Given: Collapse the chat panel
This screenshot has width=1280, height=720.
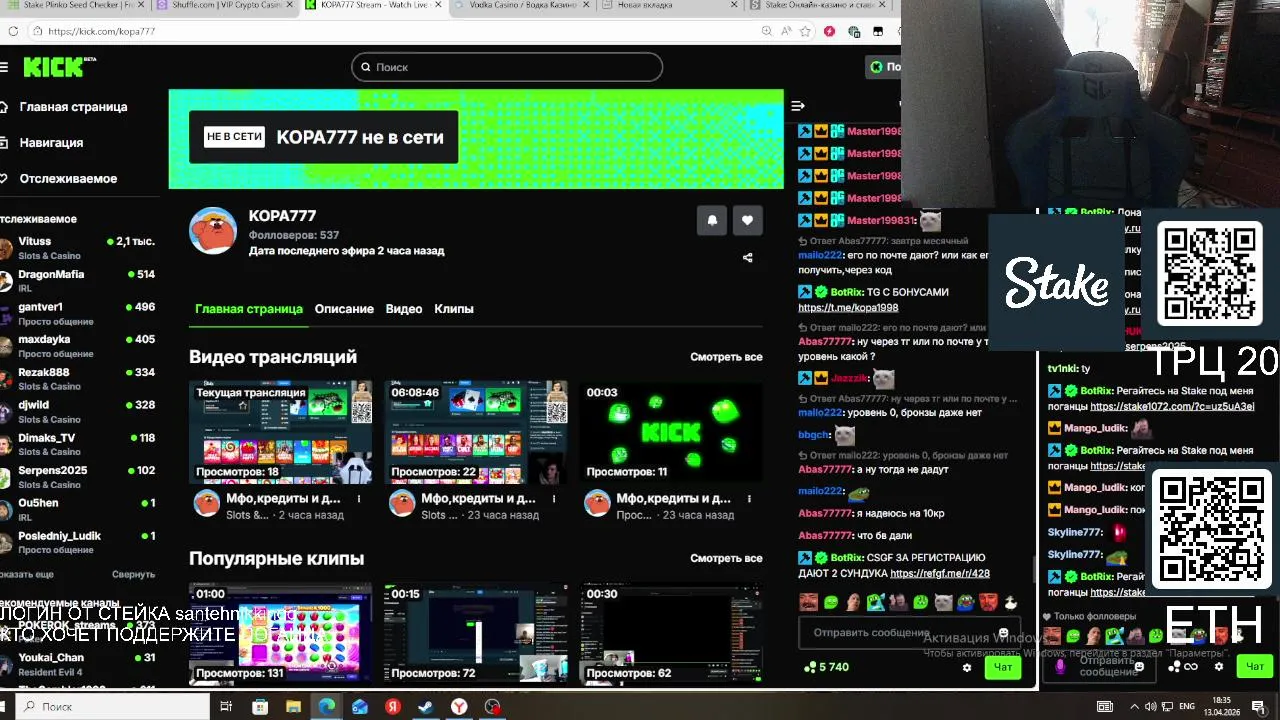Looking at the screenshot, I should click(797, 106).
